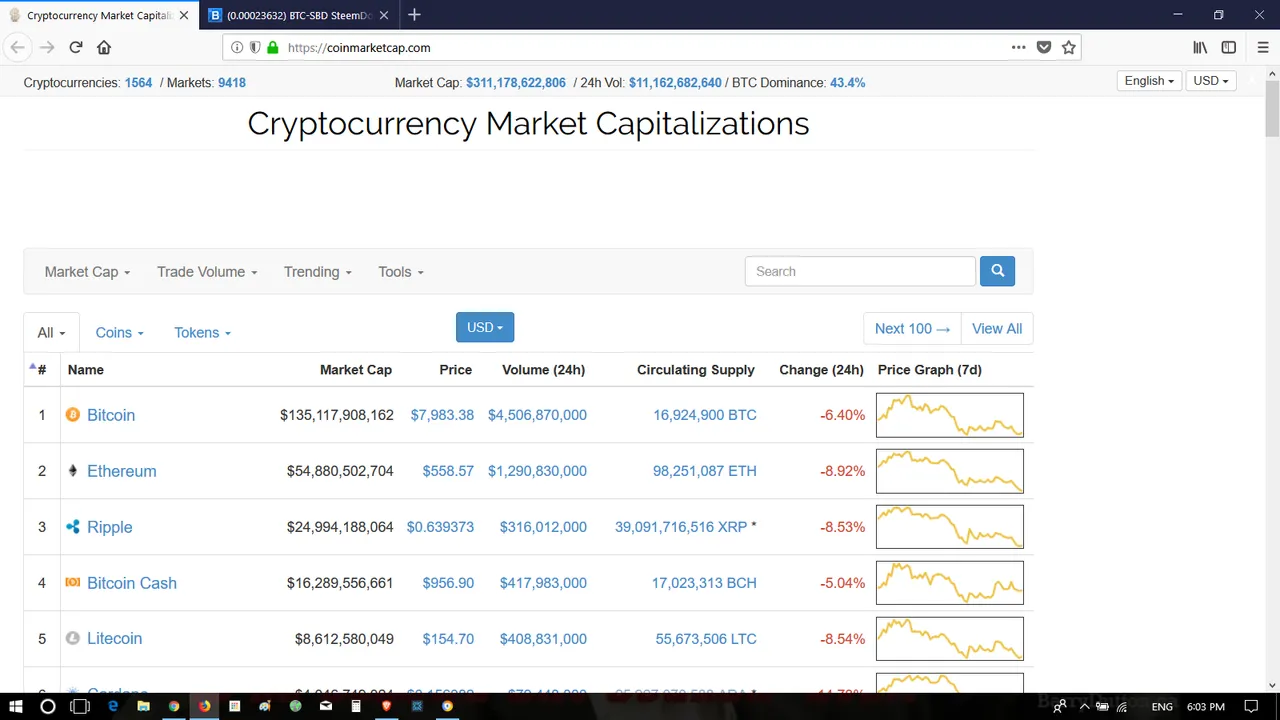Click the Cryptocurrencies count 1564 link
Screen dimensions: 1280x720
(138, 83)
